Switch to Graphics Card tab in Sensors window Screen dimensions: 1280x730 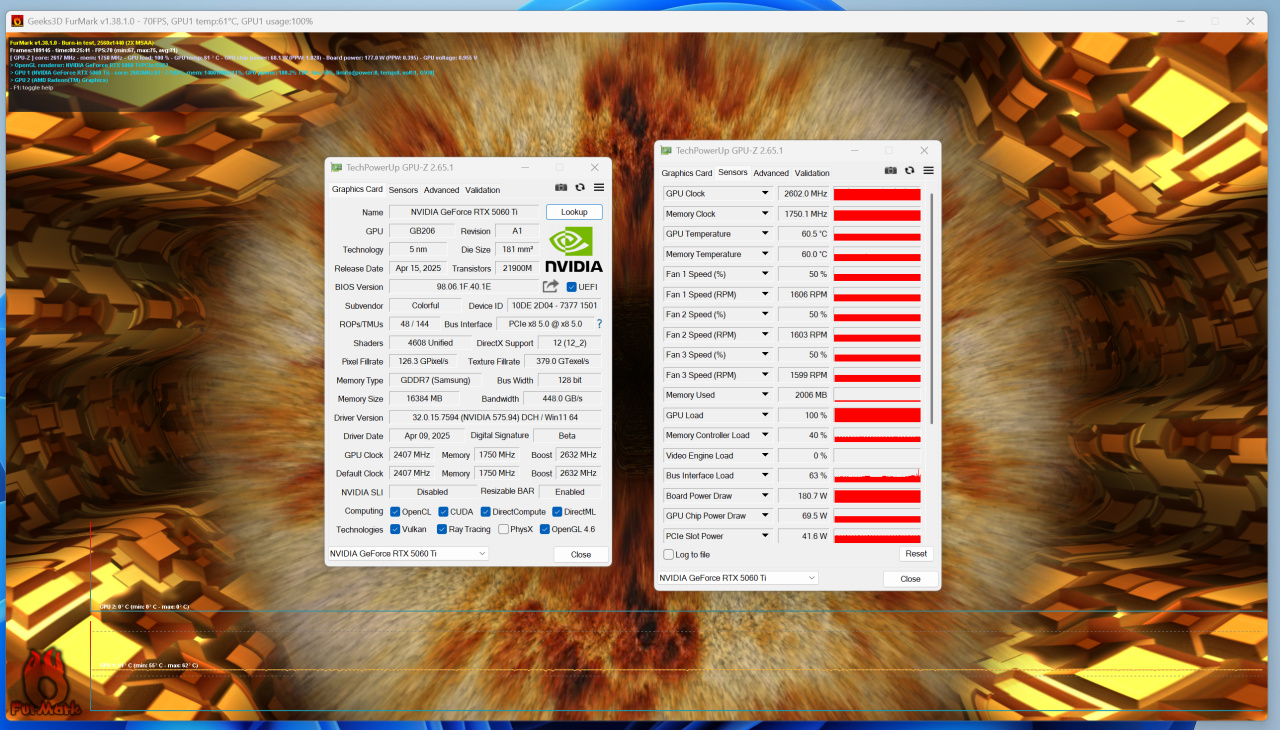click(687, 173)
